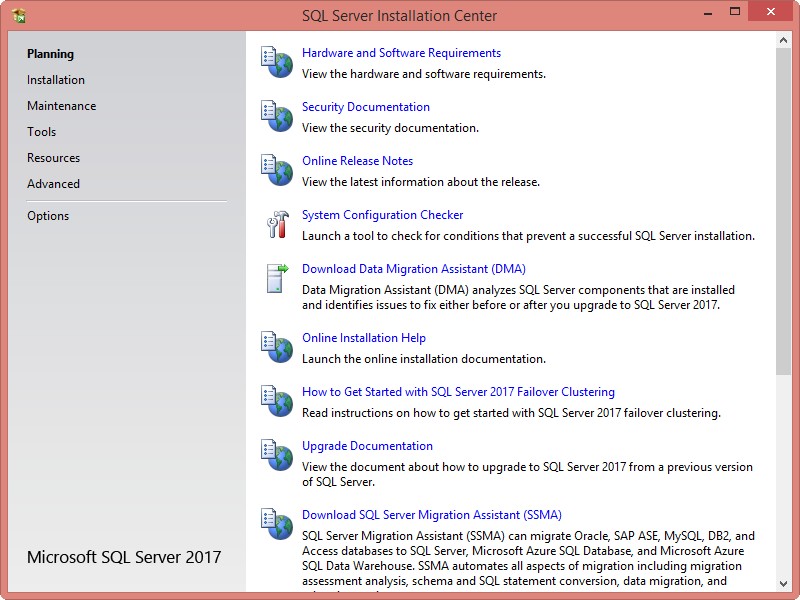Image resolution: width=800 pixels, height=600 pixels.
Task: Click the "Microsoft SQL Server 2017" label
Action: 124,557
